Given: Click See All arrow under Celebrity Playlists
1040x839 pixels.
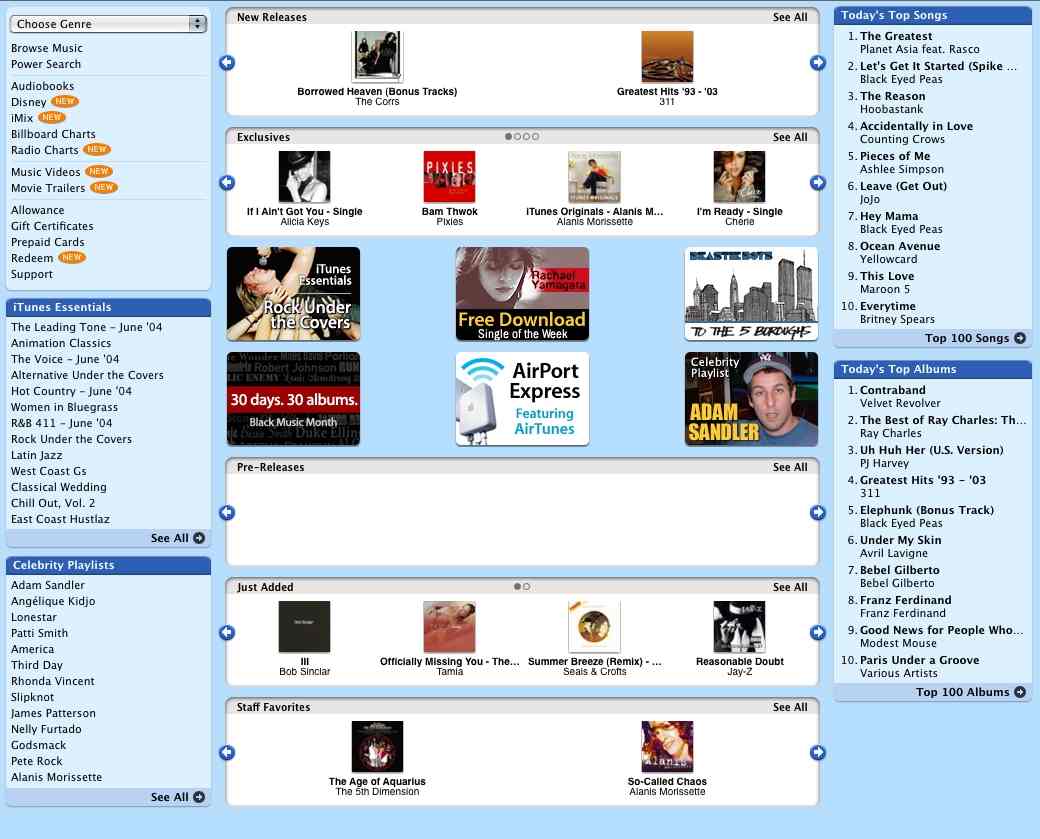Looking at the screenshot, I should click(x=199, y=797).
